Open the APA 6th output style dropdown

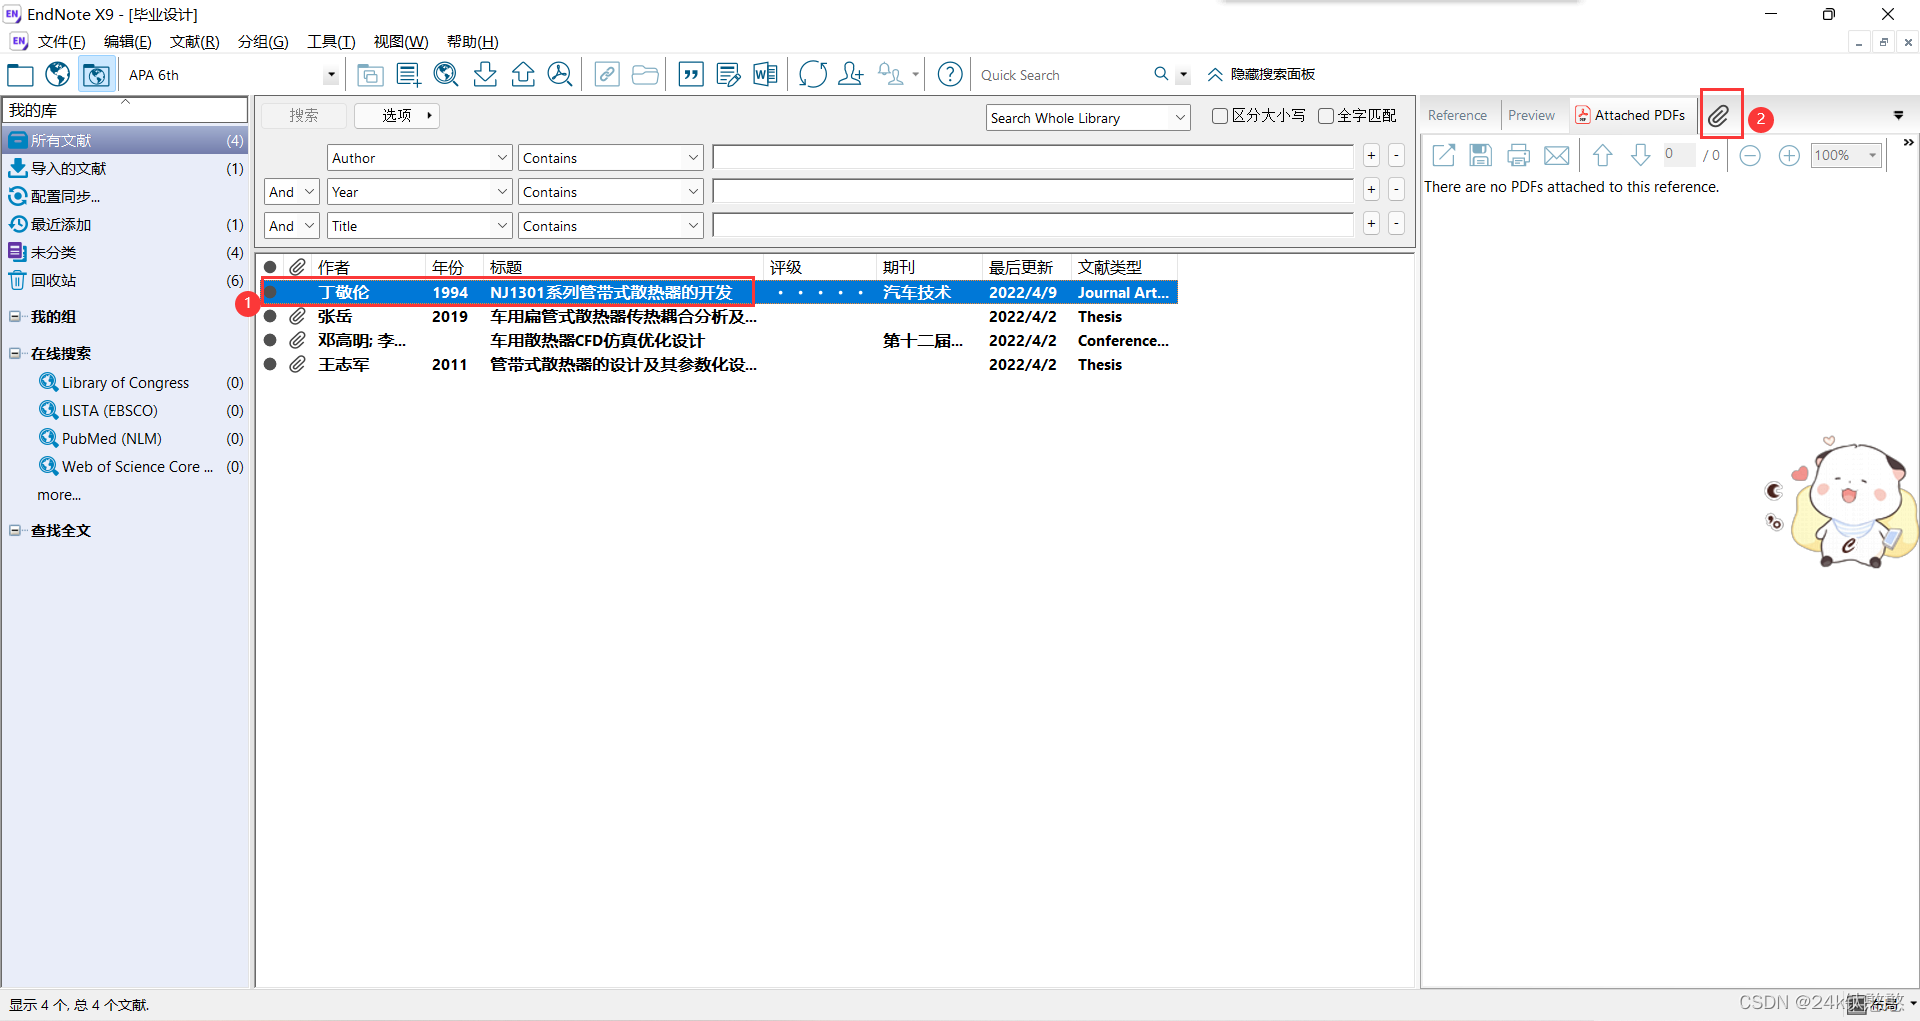[331, 75]
